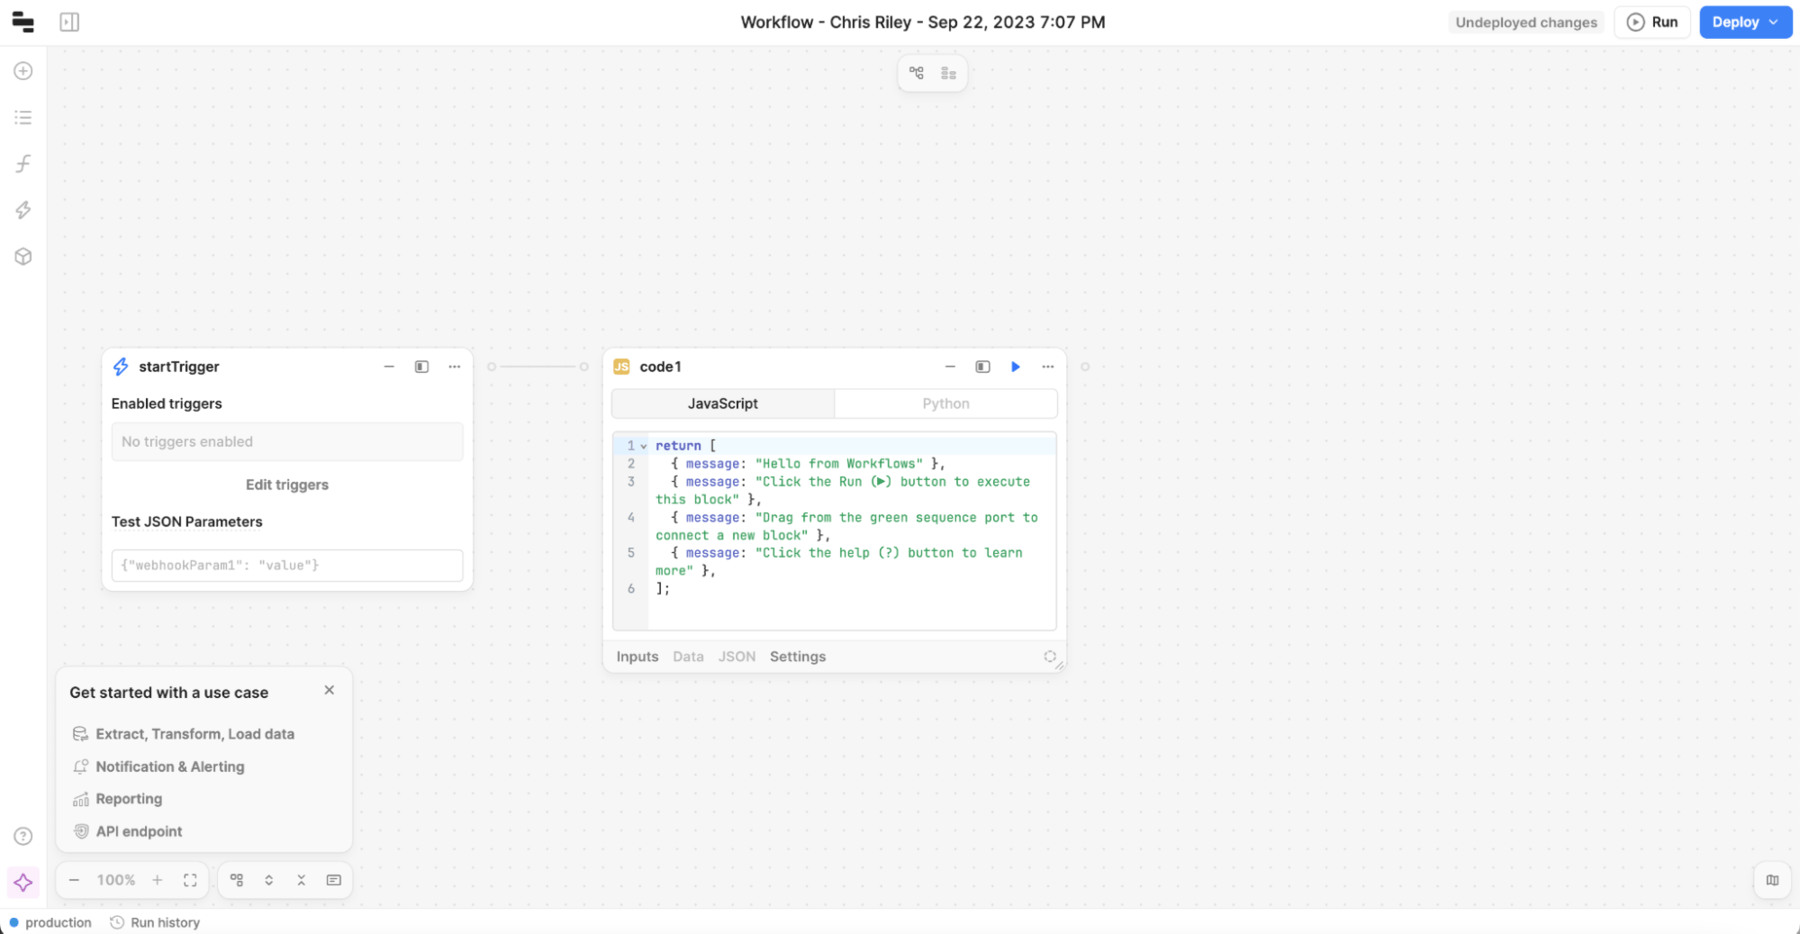Click the fit to screen icon
Image resolution: width=1800 pixels, height=934 pixels.
[x=190, y=881]
